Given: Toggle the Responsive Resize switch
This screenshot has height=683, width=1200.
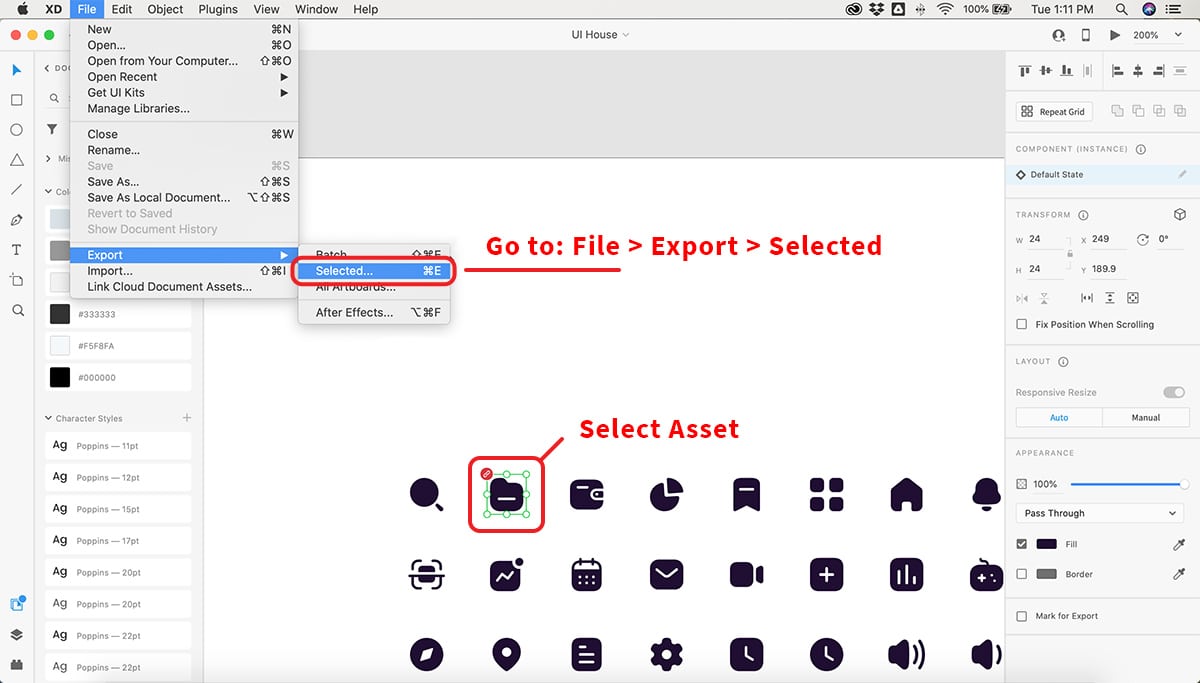Looking at the screenshot, I should pyautogui.click(x=1173, y=392).
